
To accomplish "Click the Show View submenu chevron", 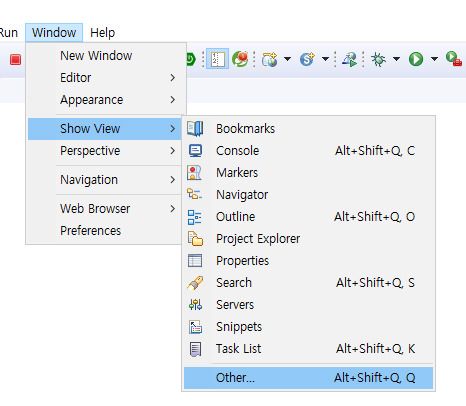I will 172,129.
